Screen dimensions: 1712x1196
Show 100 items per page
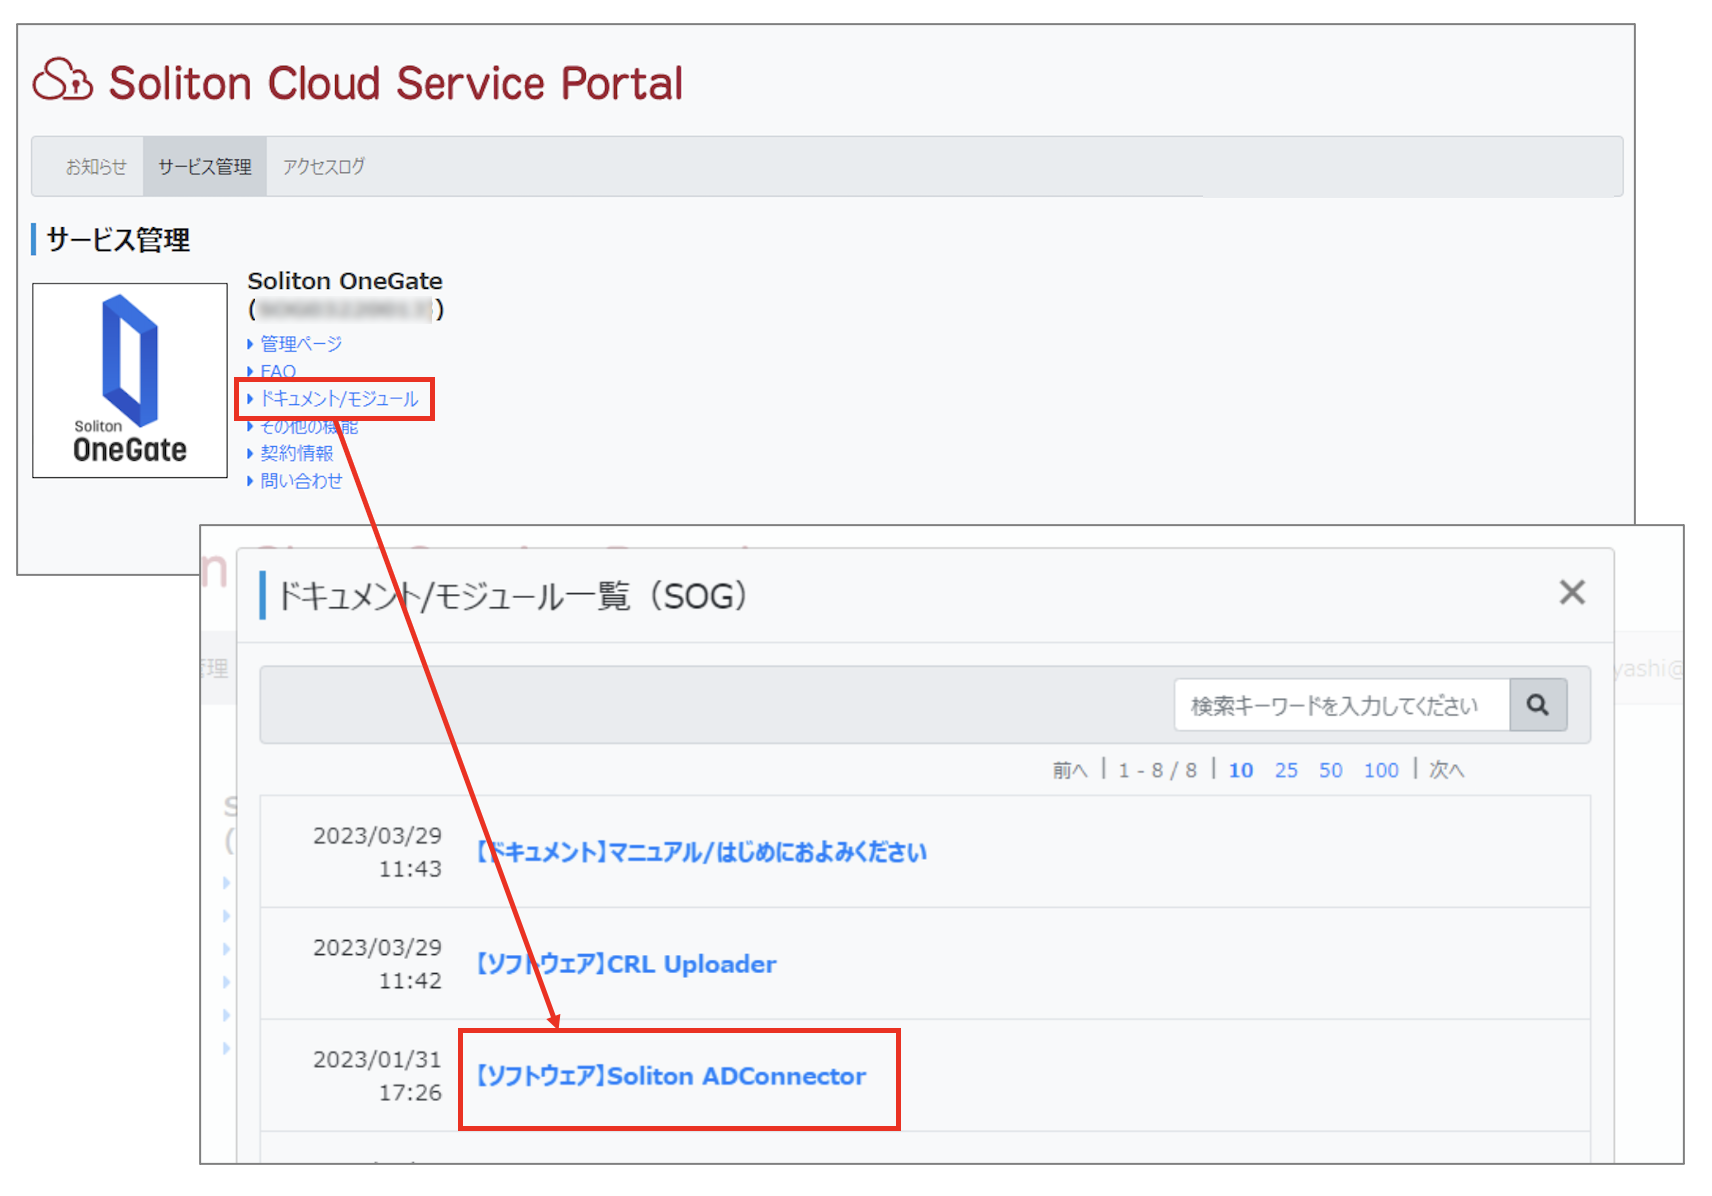click(x=1381, y=770)
